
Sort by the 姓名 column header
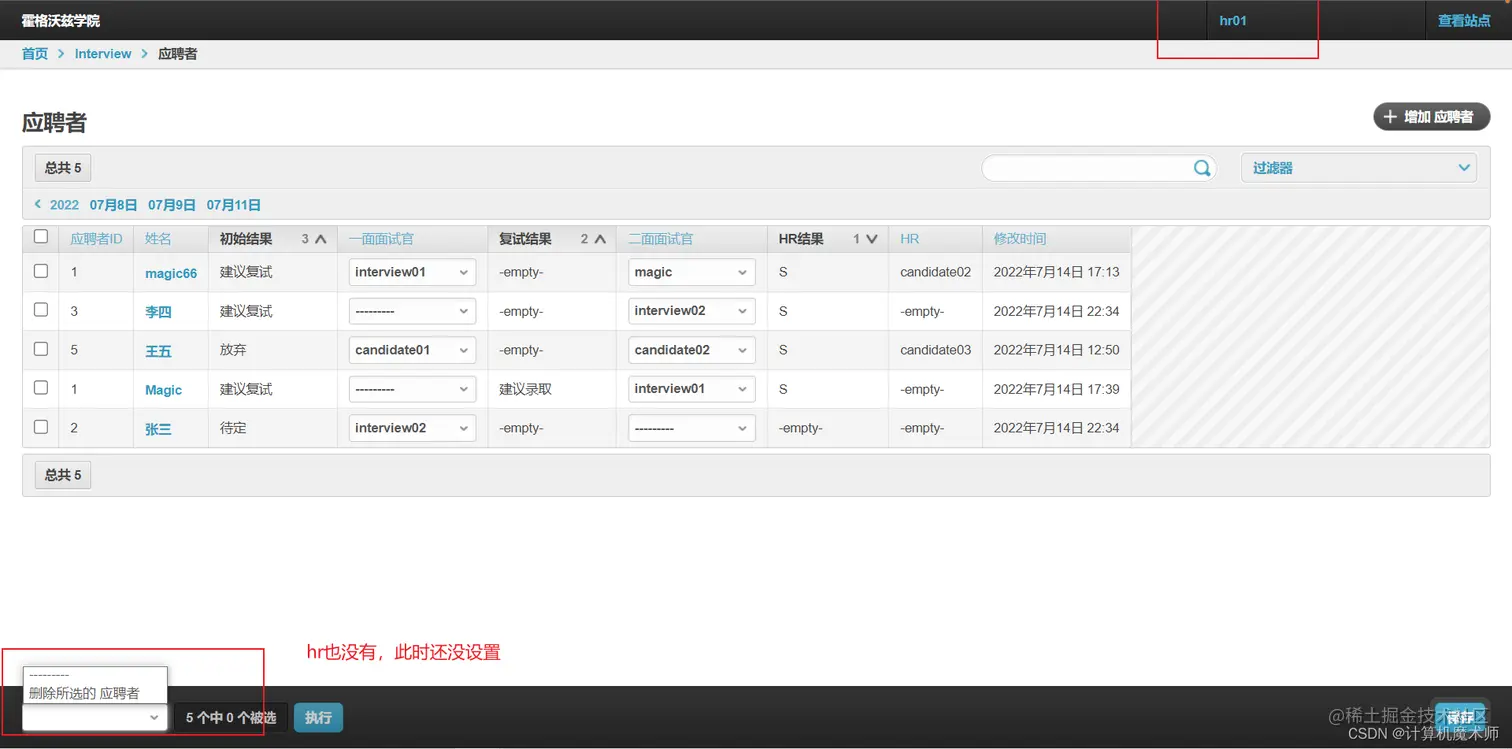[x=158, y=239]
